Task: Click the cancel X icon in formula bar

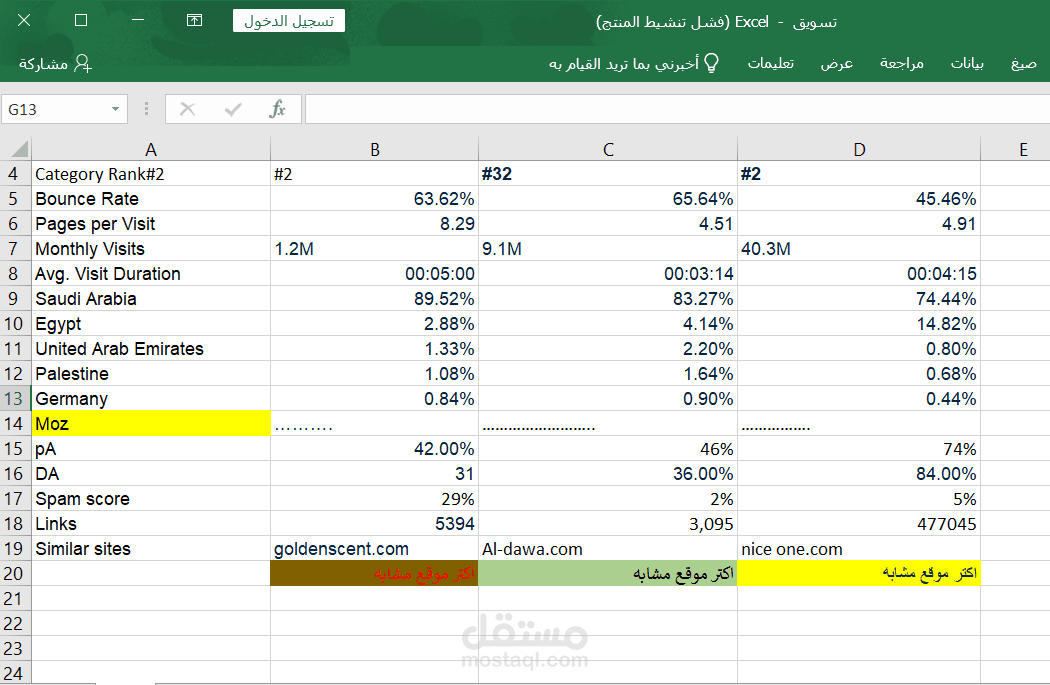Action: pos(188,109)
